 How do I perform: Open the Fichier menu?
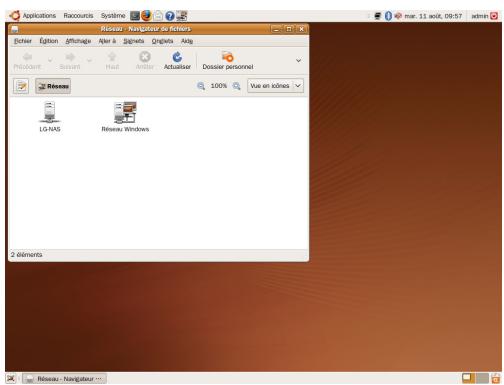pos(23,41)
